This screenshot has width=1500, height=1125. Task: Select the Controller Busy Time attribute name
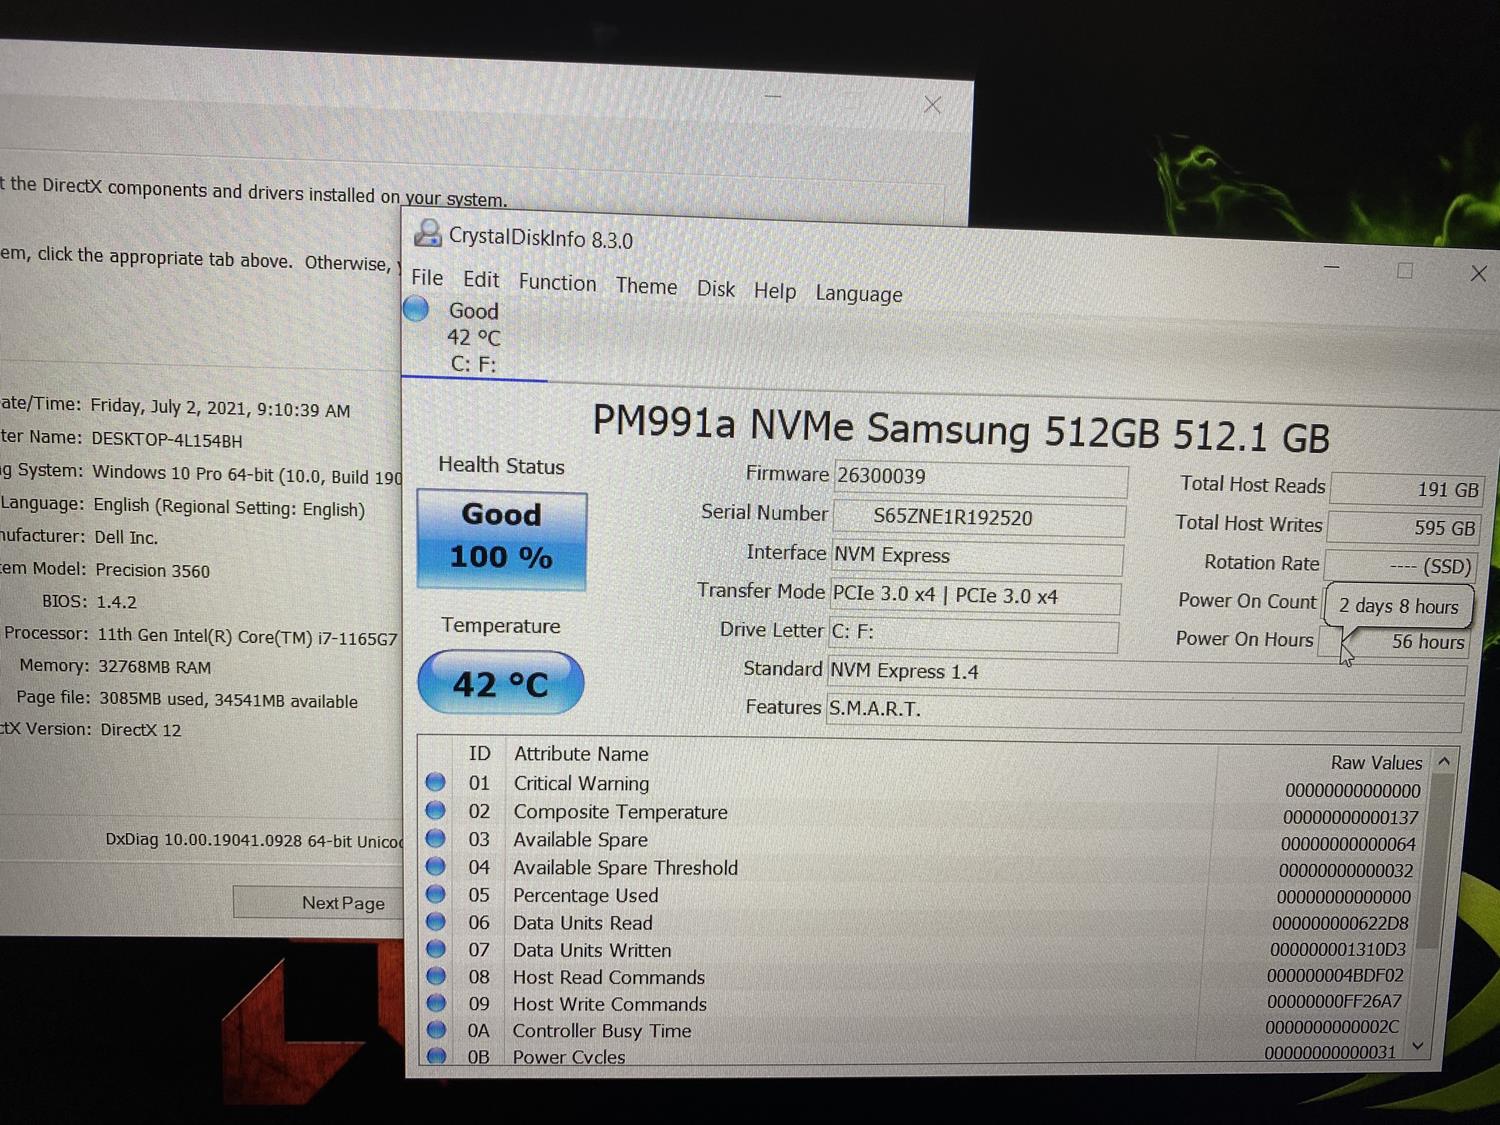tap(601, 1030)
